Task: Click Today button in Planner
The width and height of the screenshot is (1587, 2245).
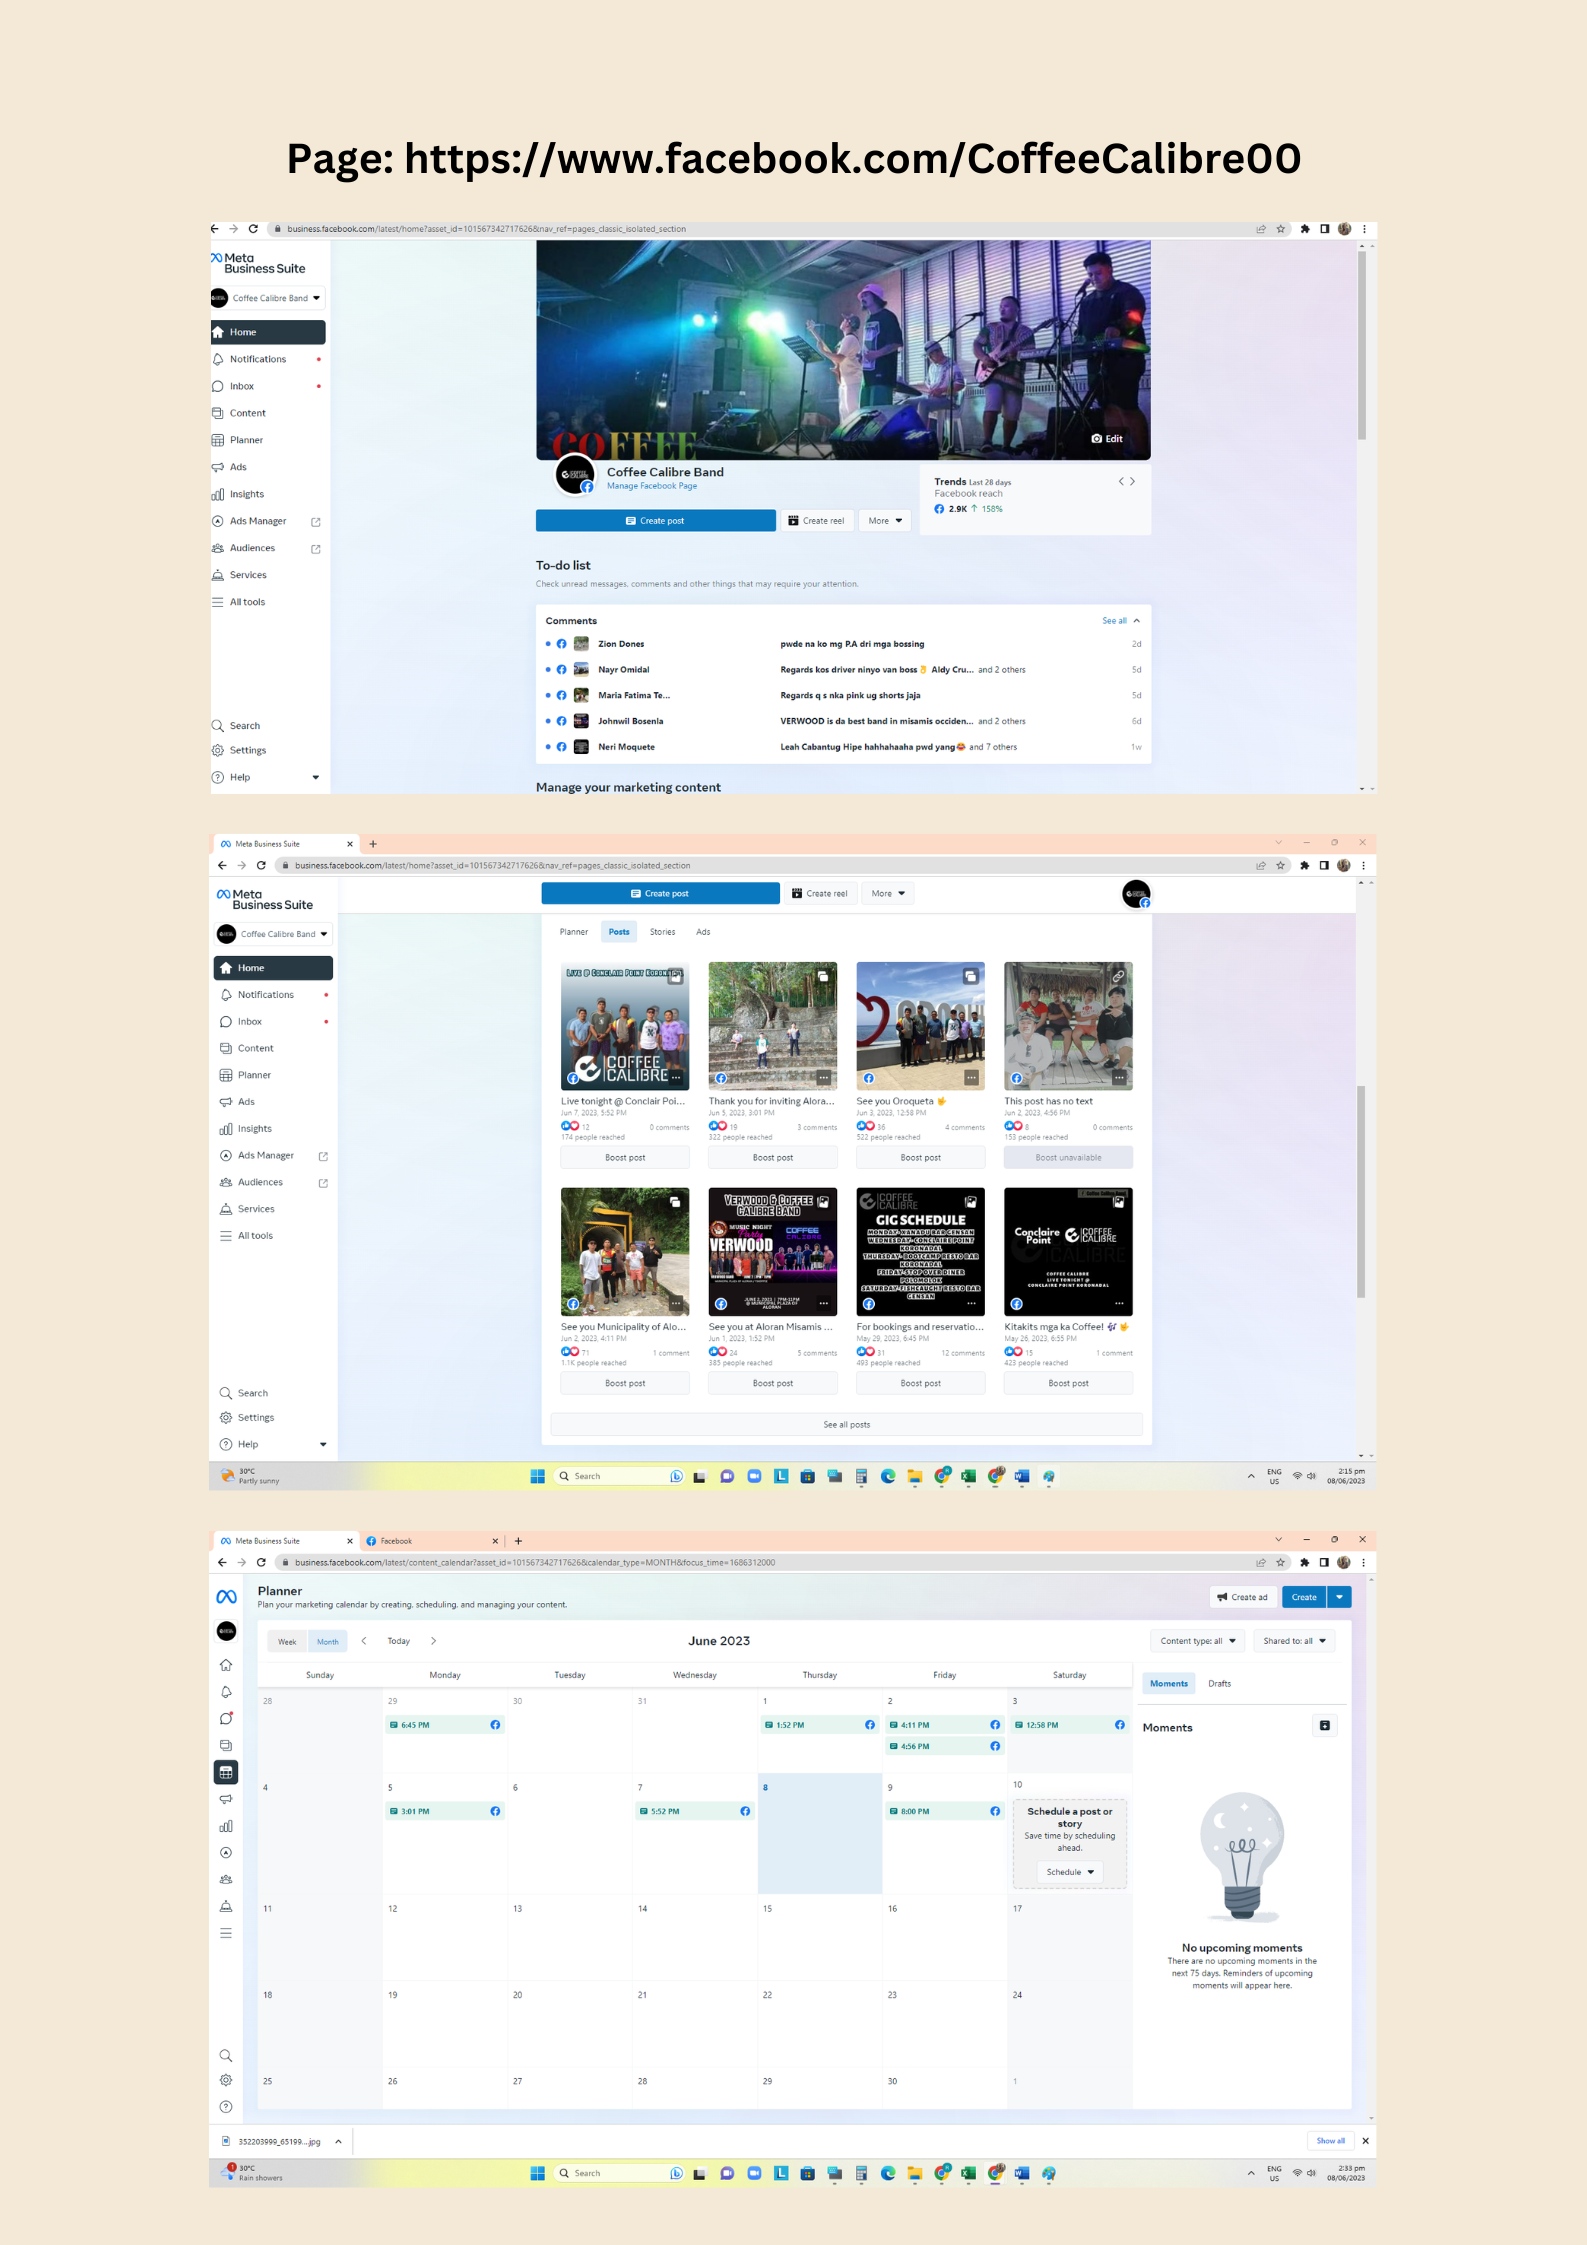Action: (x=399, y=1641)
